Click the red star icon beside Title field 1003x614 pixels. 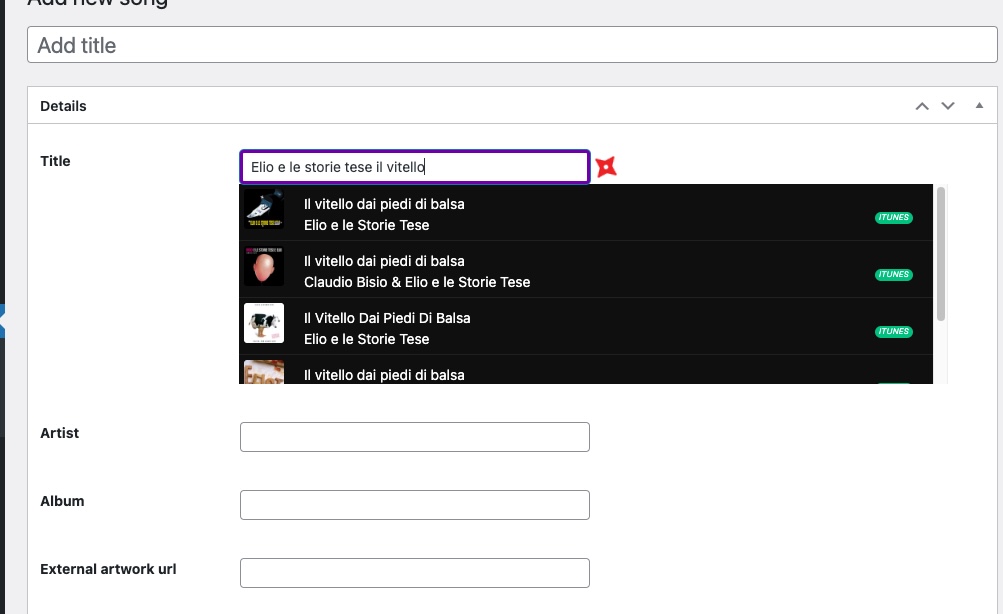[606, 167]
